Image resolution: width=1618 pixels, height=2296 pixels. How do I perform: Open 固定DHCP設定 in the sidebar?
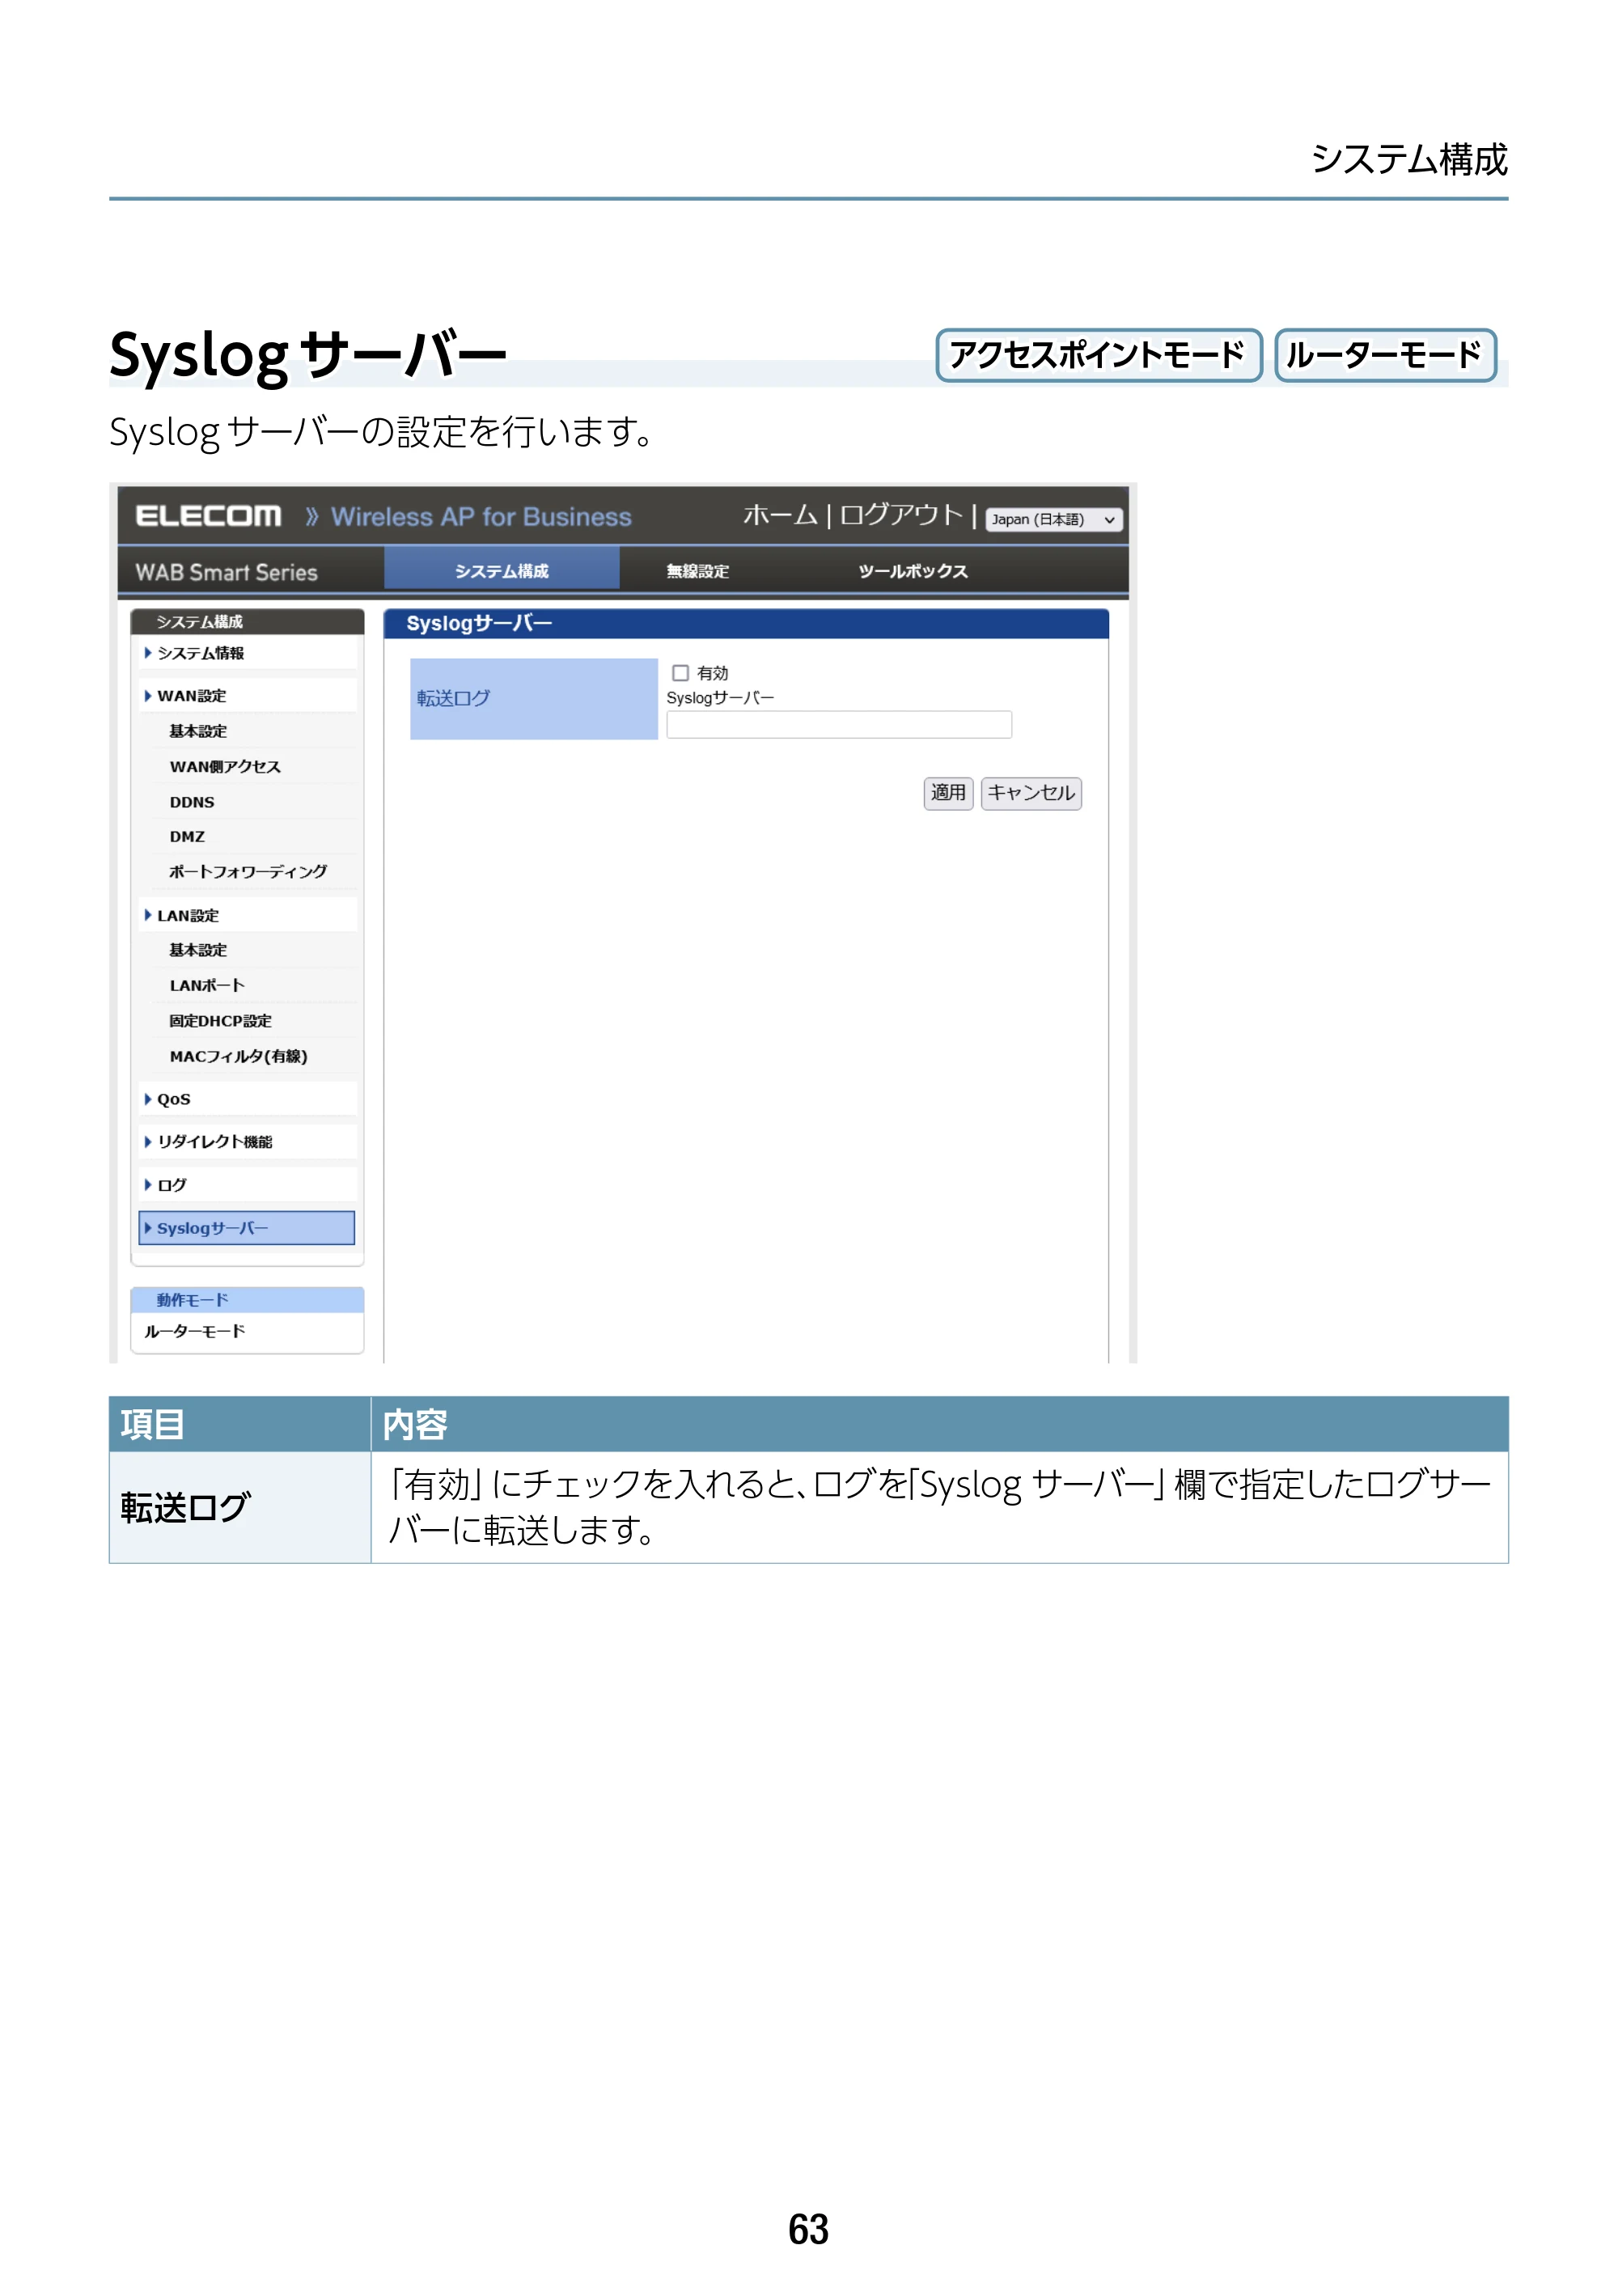[220, 1021]
